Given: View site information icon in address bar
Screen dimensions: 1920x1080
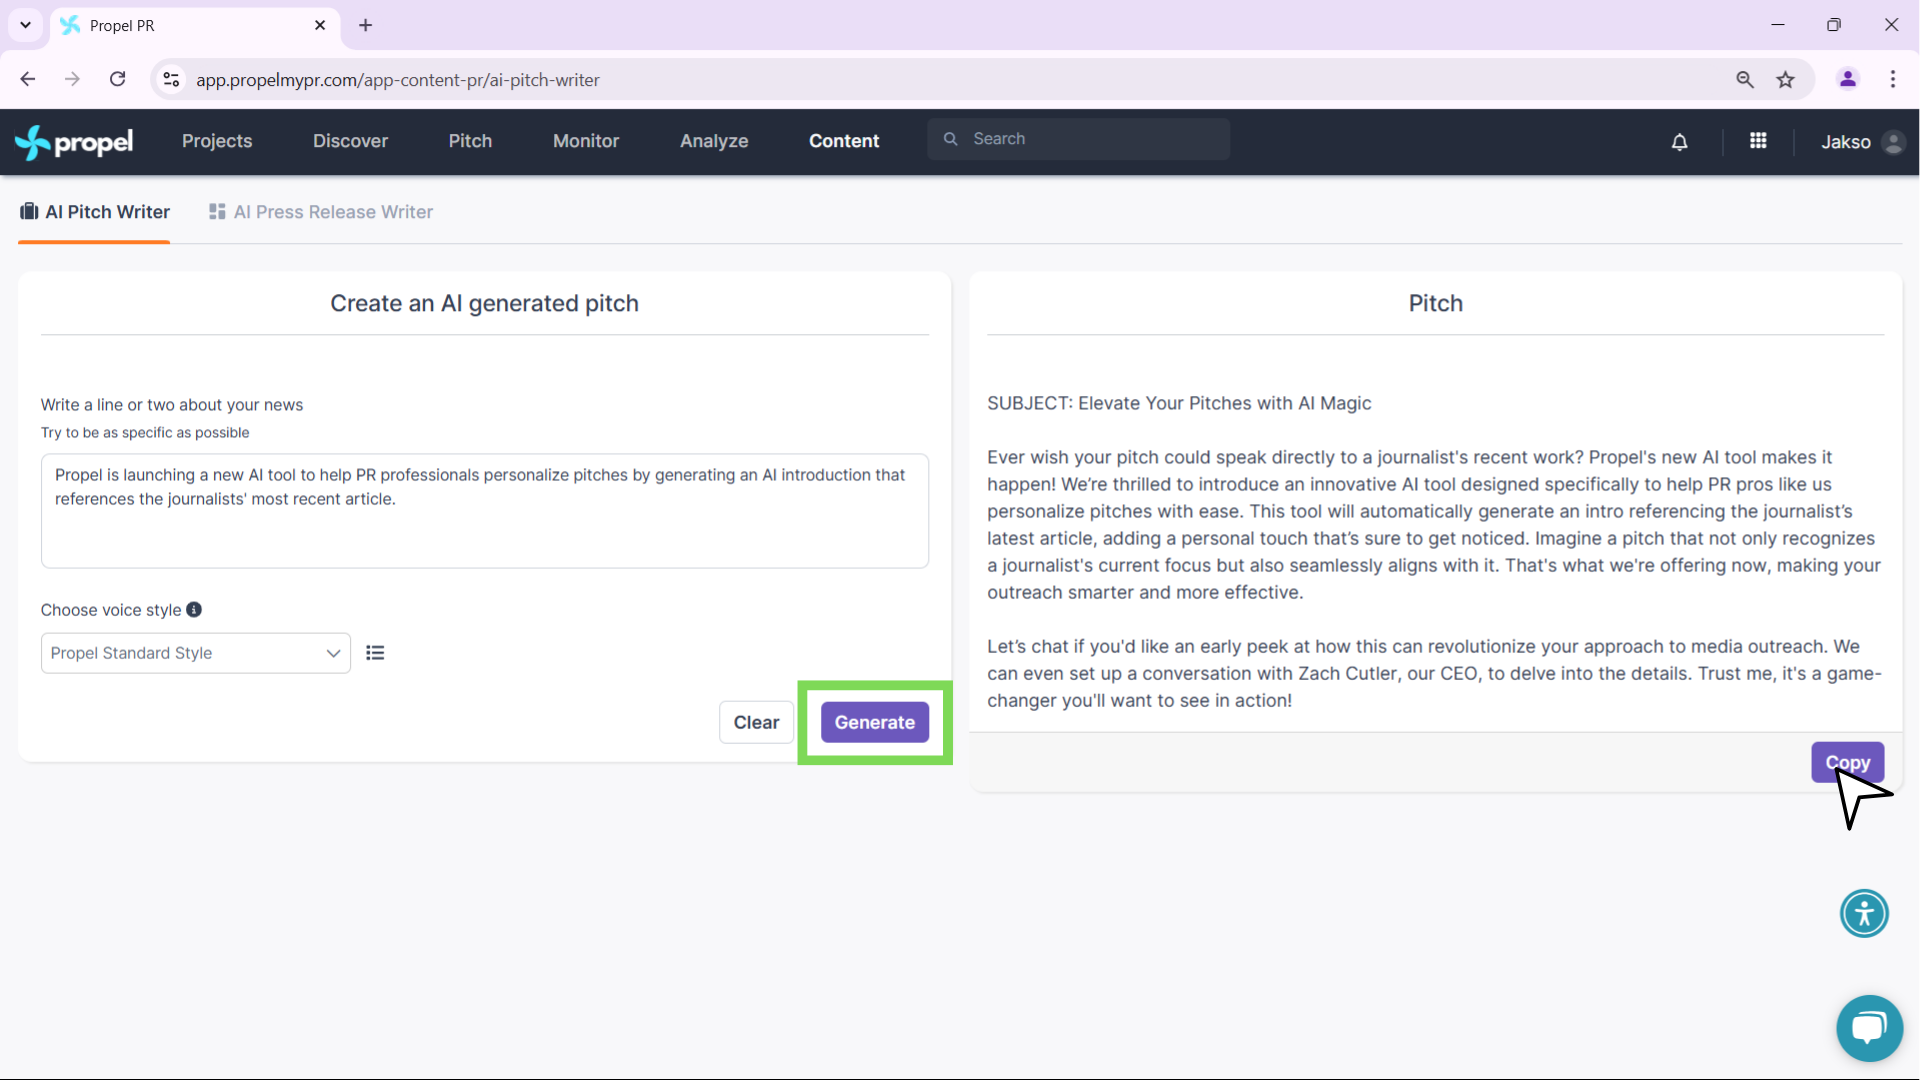Looking at the screenshot, I should (x=172, y=80).
